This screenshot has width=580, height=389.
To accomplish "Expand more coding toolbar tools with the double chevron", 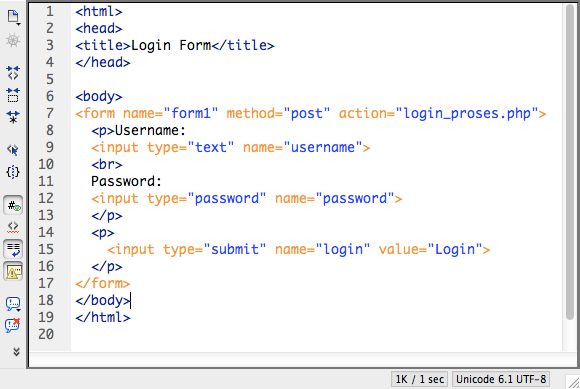I will coord(16,352).
